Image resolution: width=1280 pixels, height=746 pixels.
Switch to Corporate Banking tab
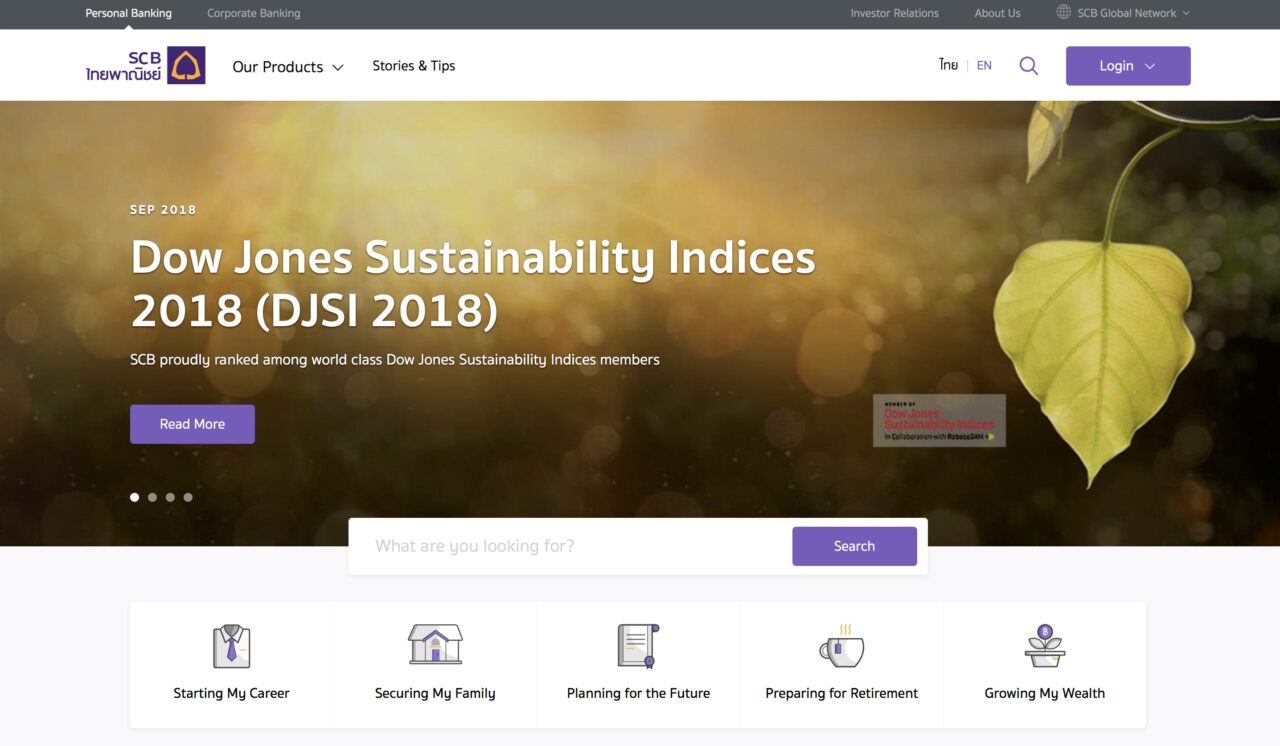pos(253,13)
